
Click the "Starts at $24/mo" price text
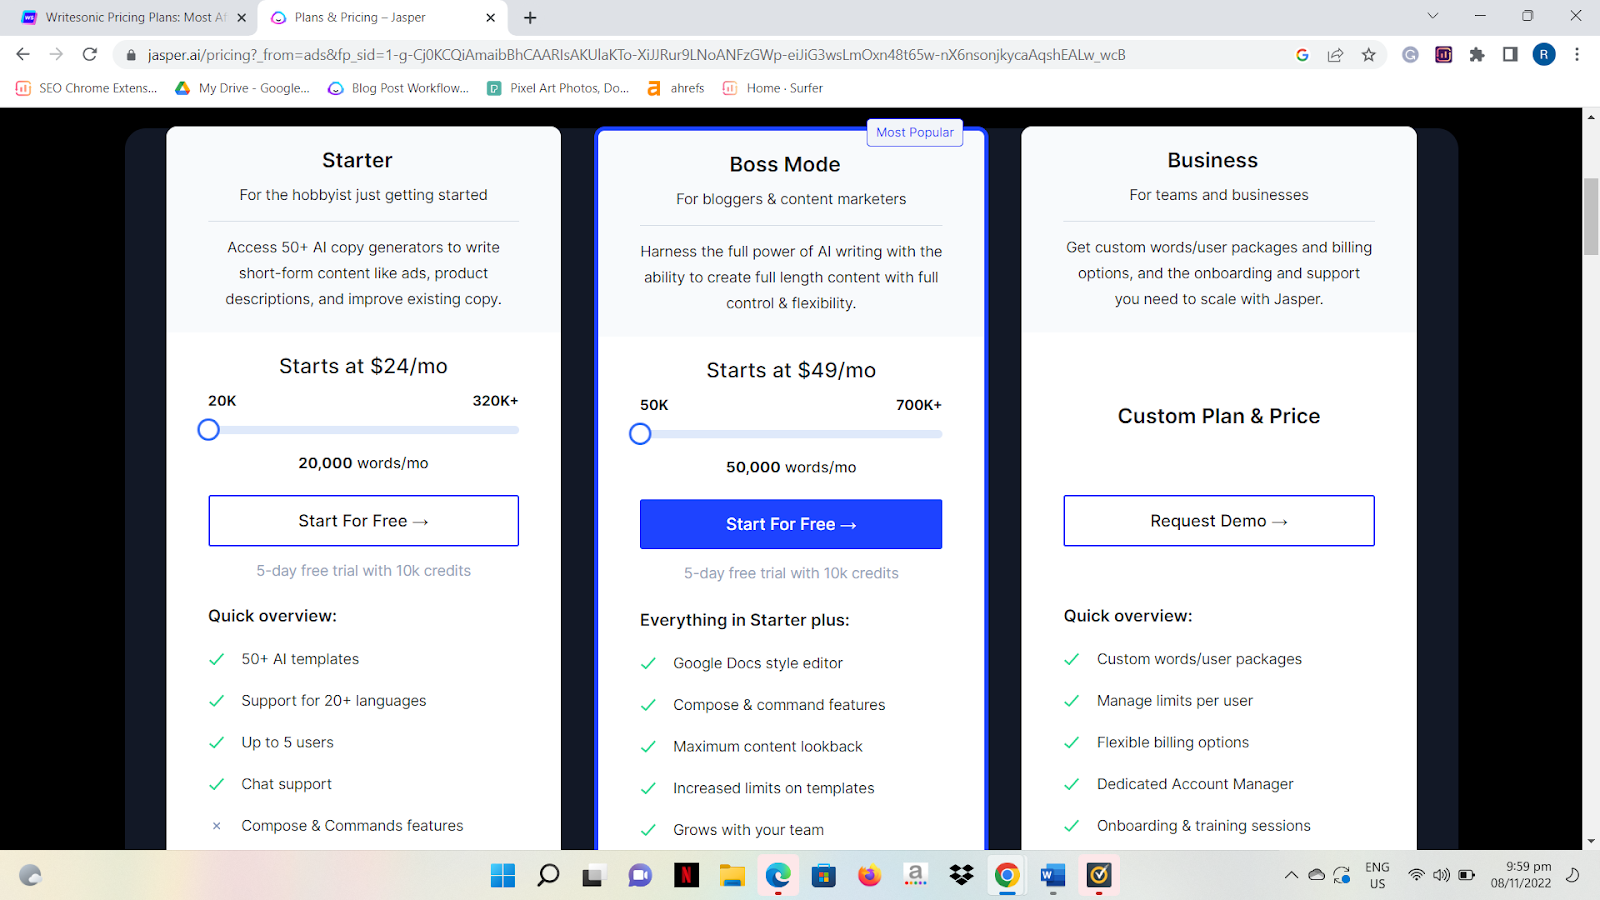tap(363, 366)
